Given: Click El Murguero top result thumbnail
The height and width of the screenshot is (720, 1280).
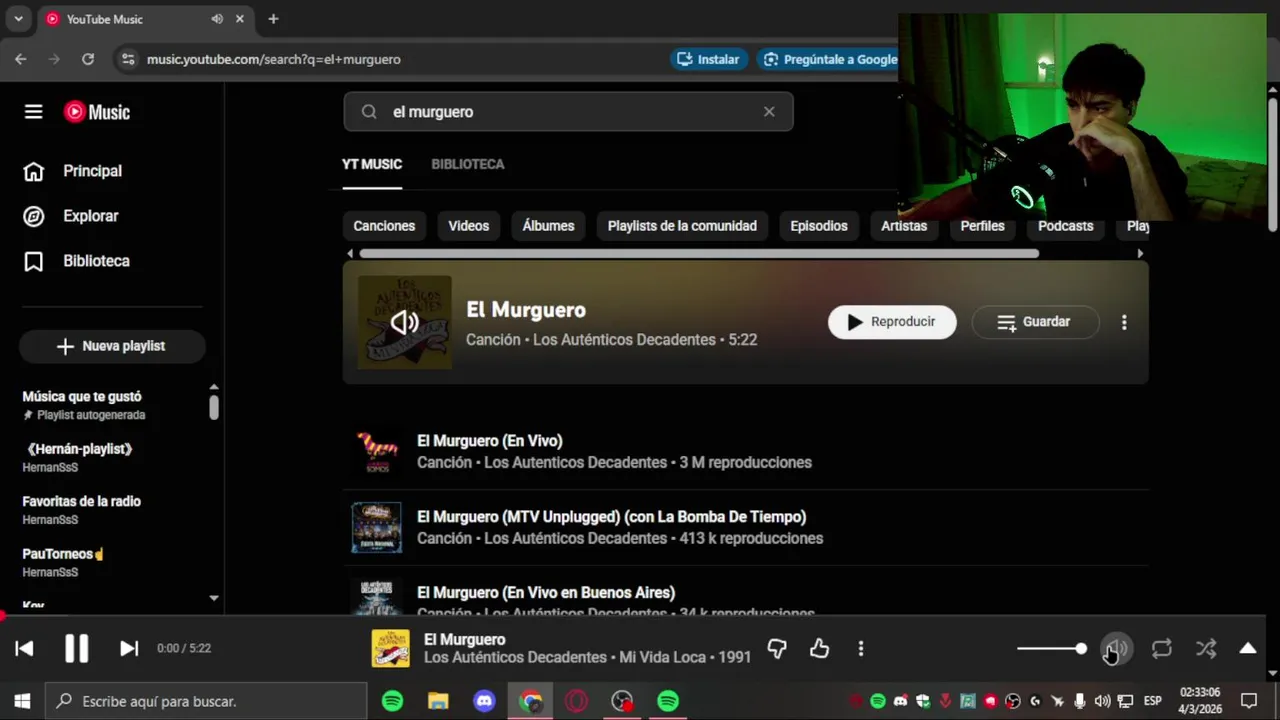Looking at the screenshot, I should (405, 322).
